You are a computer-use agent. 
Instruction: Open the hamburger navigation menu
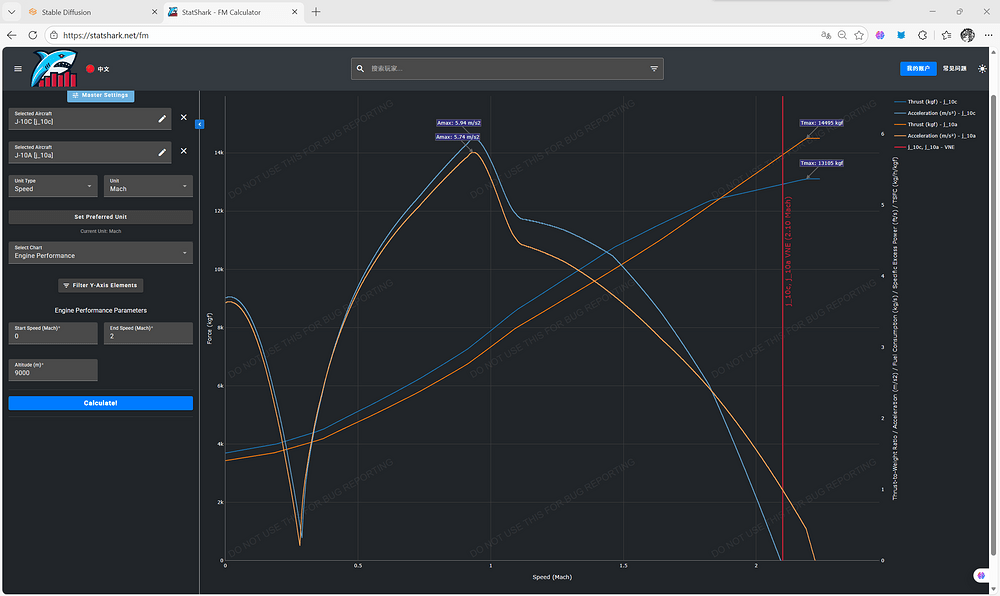pyautogui.click(x=18, y=69)
